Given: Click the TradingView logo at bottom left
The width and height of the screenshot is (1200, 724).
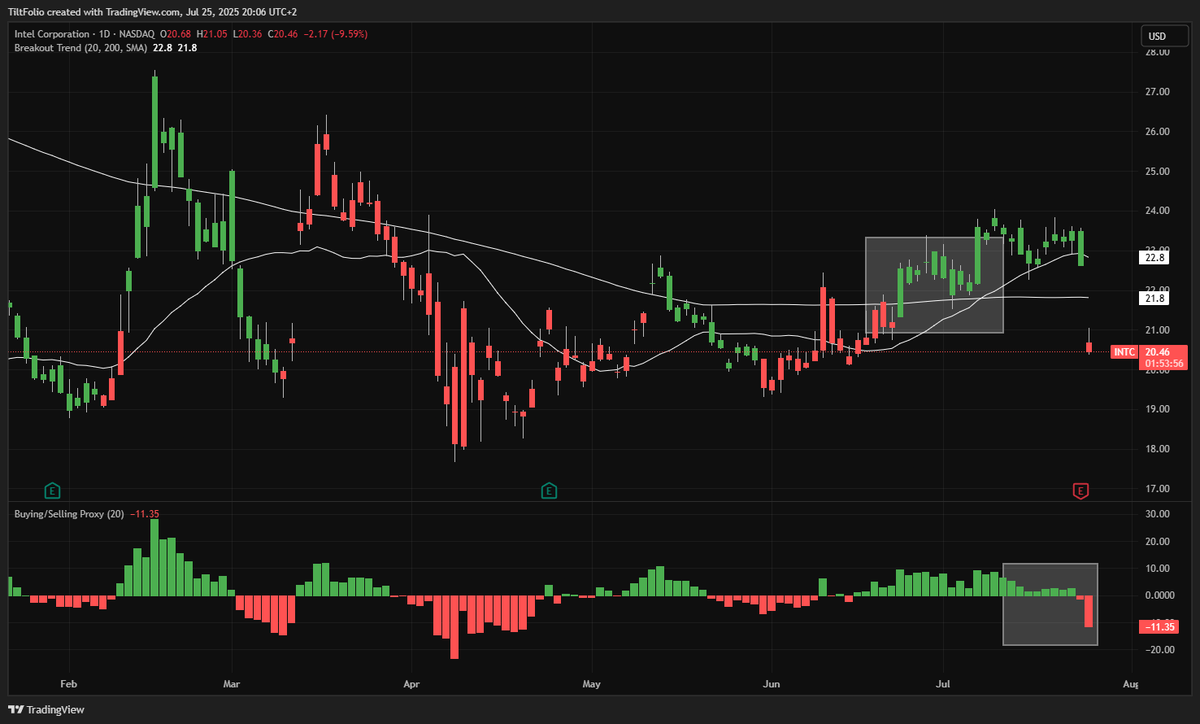Looking at the screenshot, I should 47,709.
